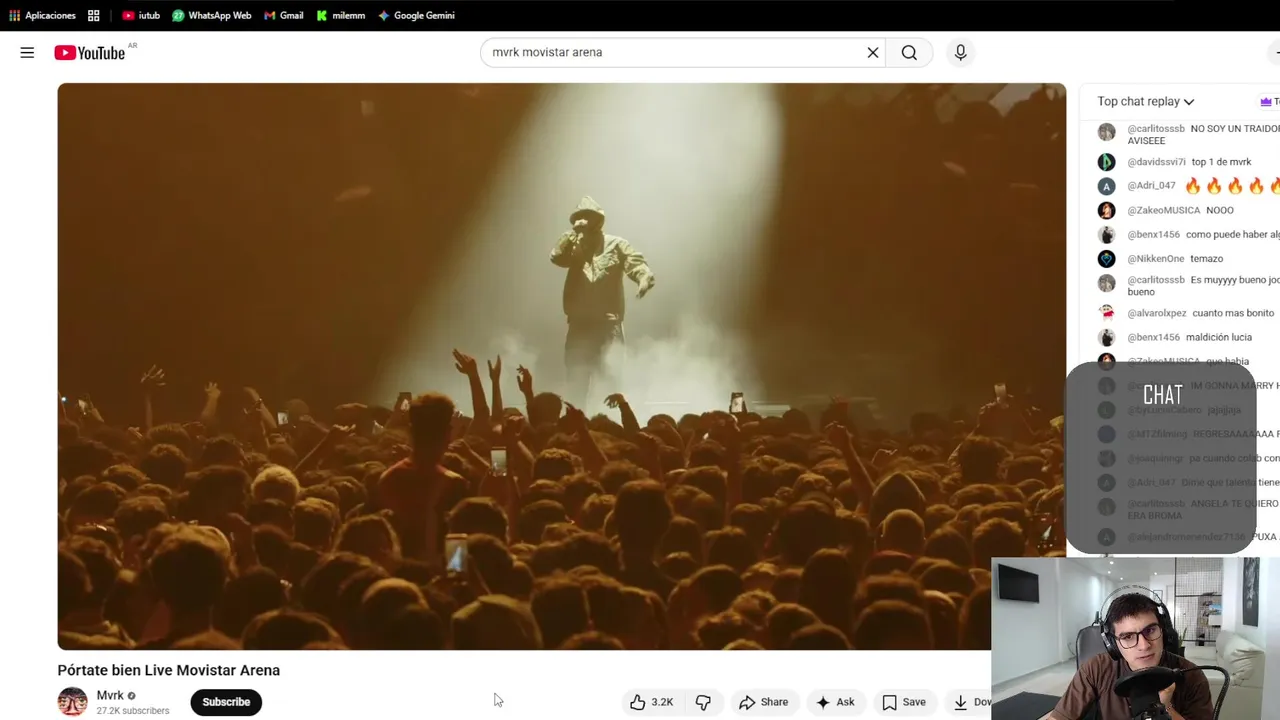Image resolution: width=1280 pixels, height=720 pixels.
Task: Click @NikkenOne's avatar next to temazo
Action: point(1106,259)
